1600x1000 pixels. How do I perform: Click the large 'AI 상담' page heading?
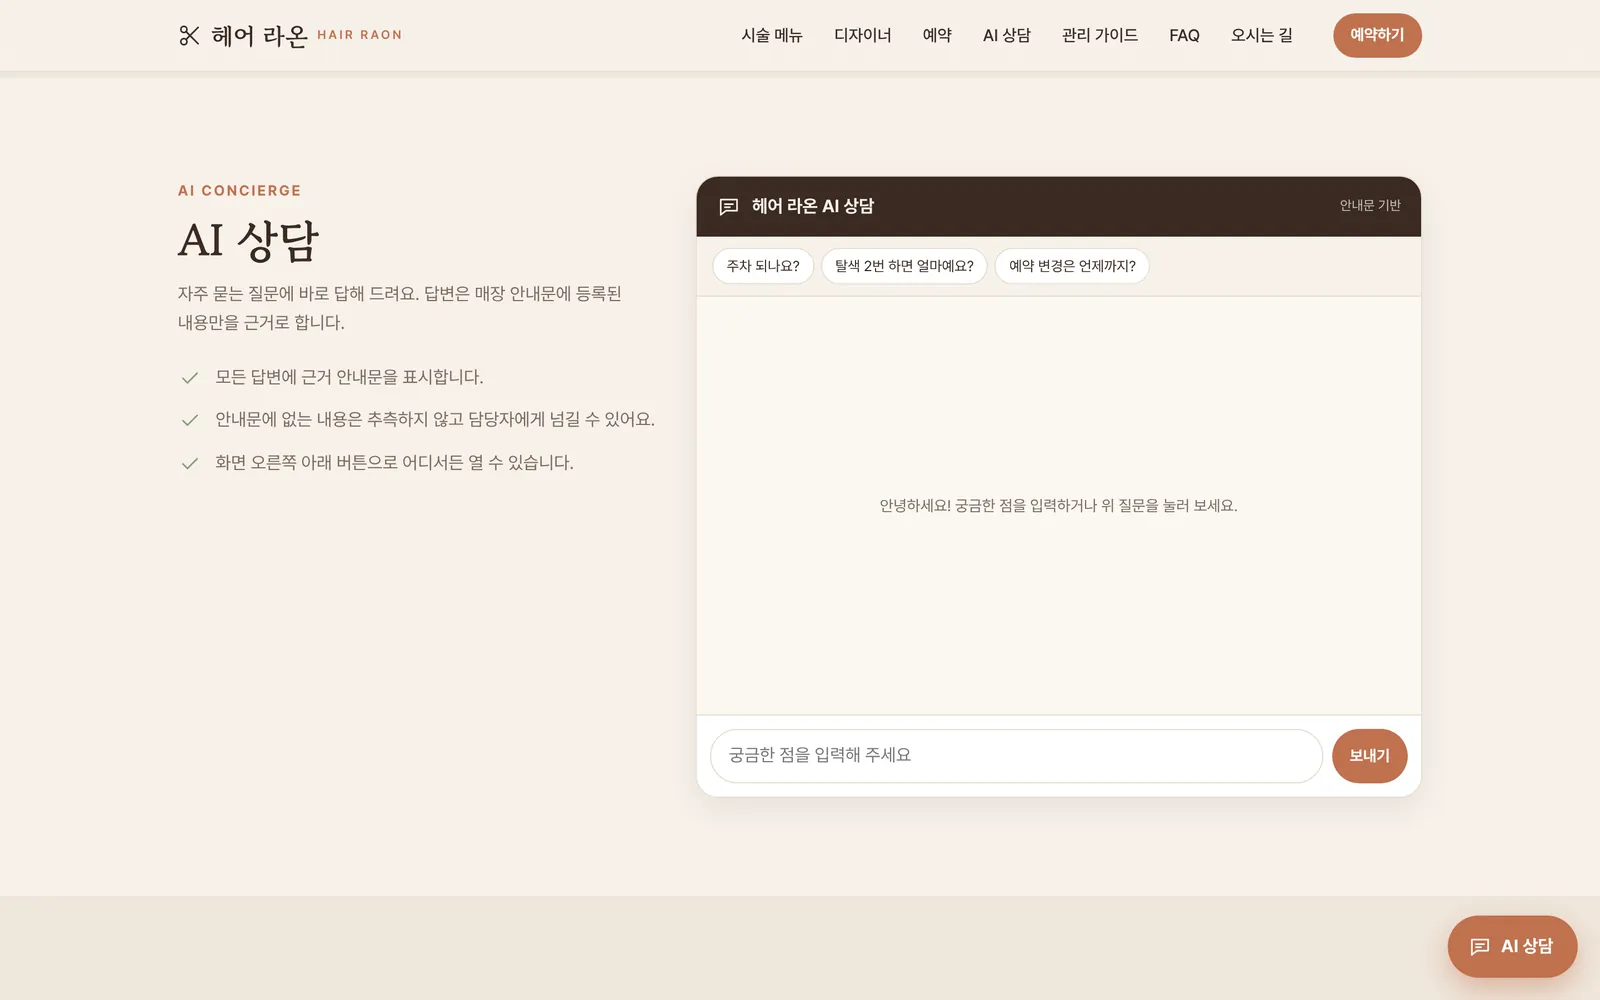[x=248, y=241]
